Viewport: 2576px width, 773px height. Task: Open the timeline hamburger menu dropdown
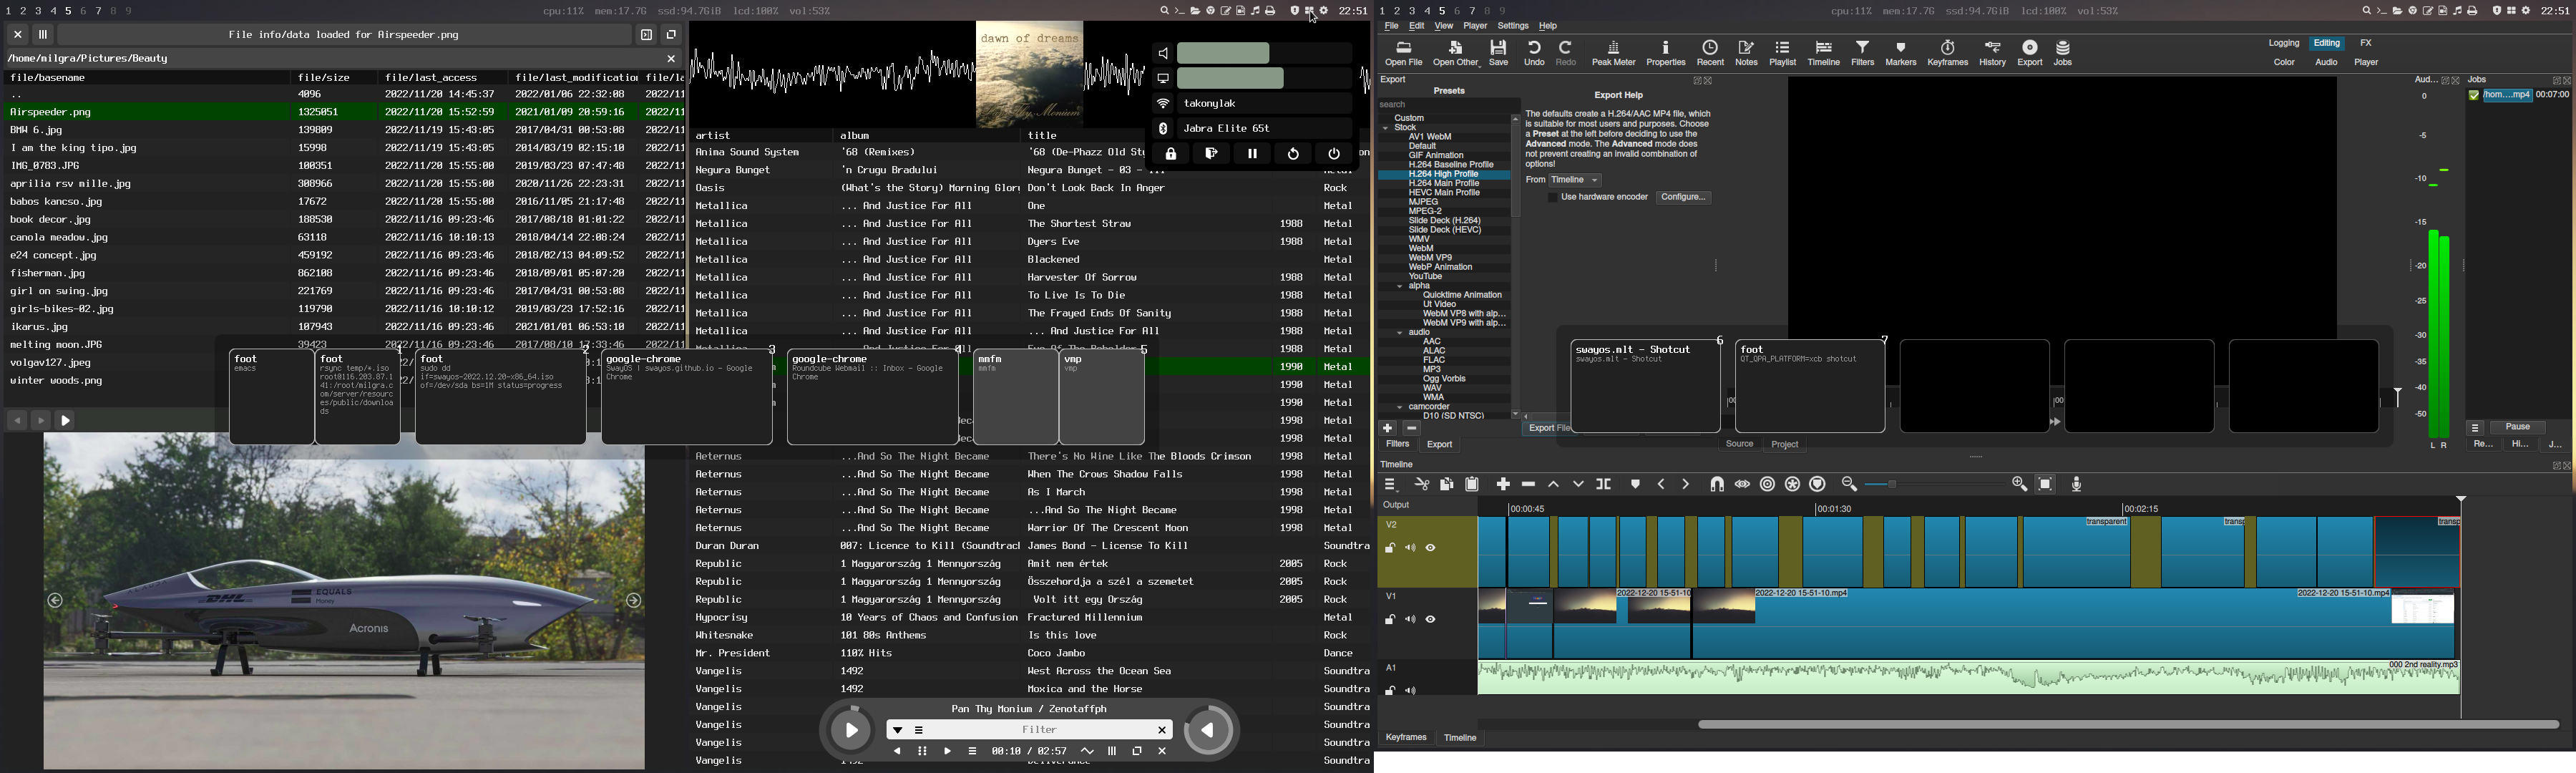[x=1390, y=484]
